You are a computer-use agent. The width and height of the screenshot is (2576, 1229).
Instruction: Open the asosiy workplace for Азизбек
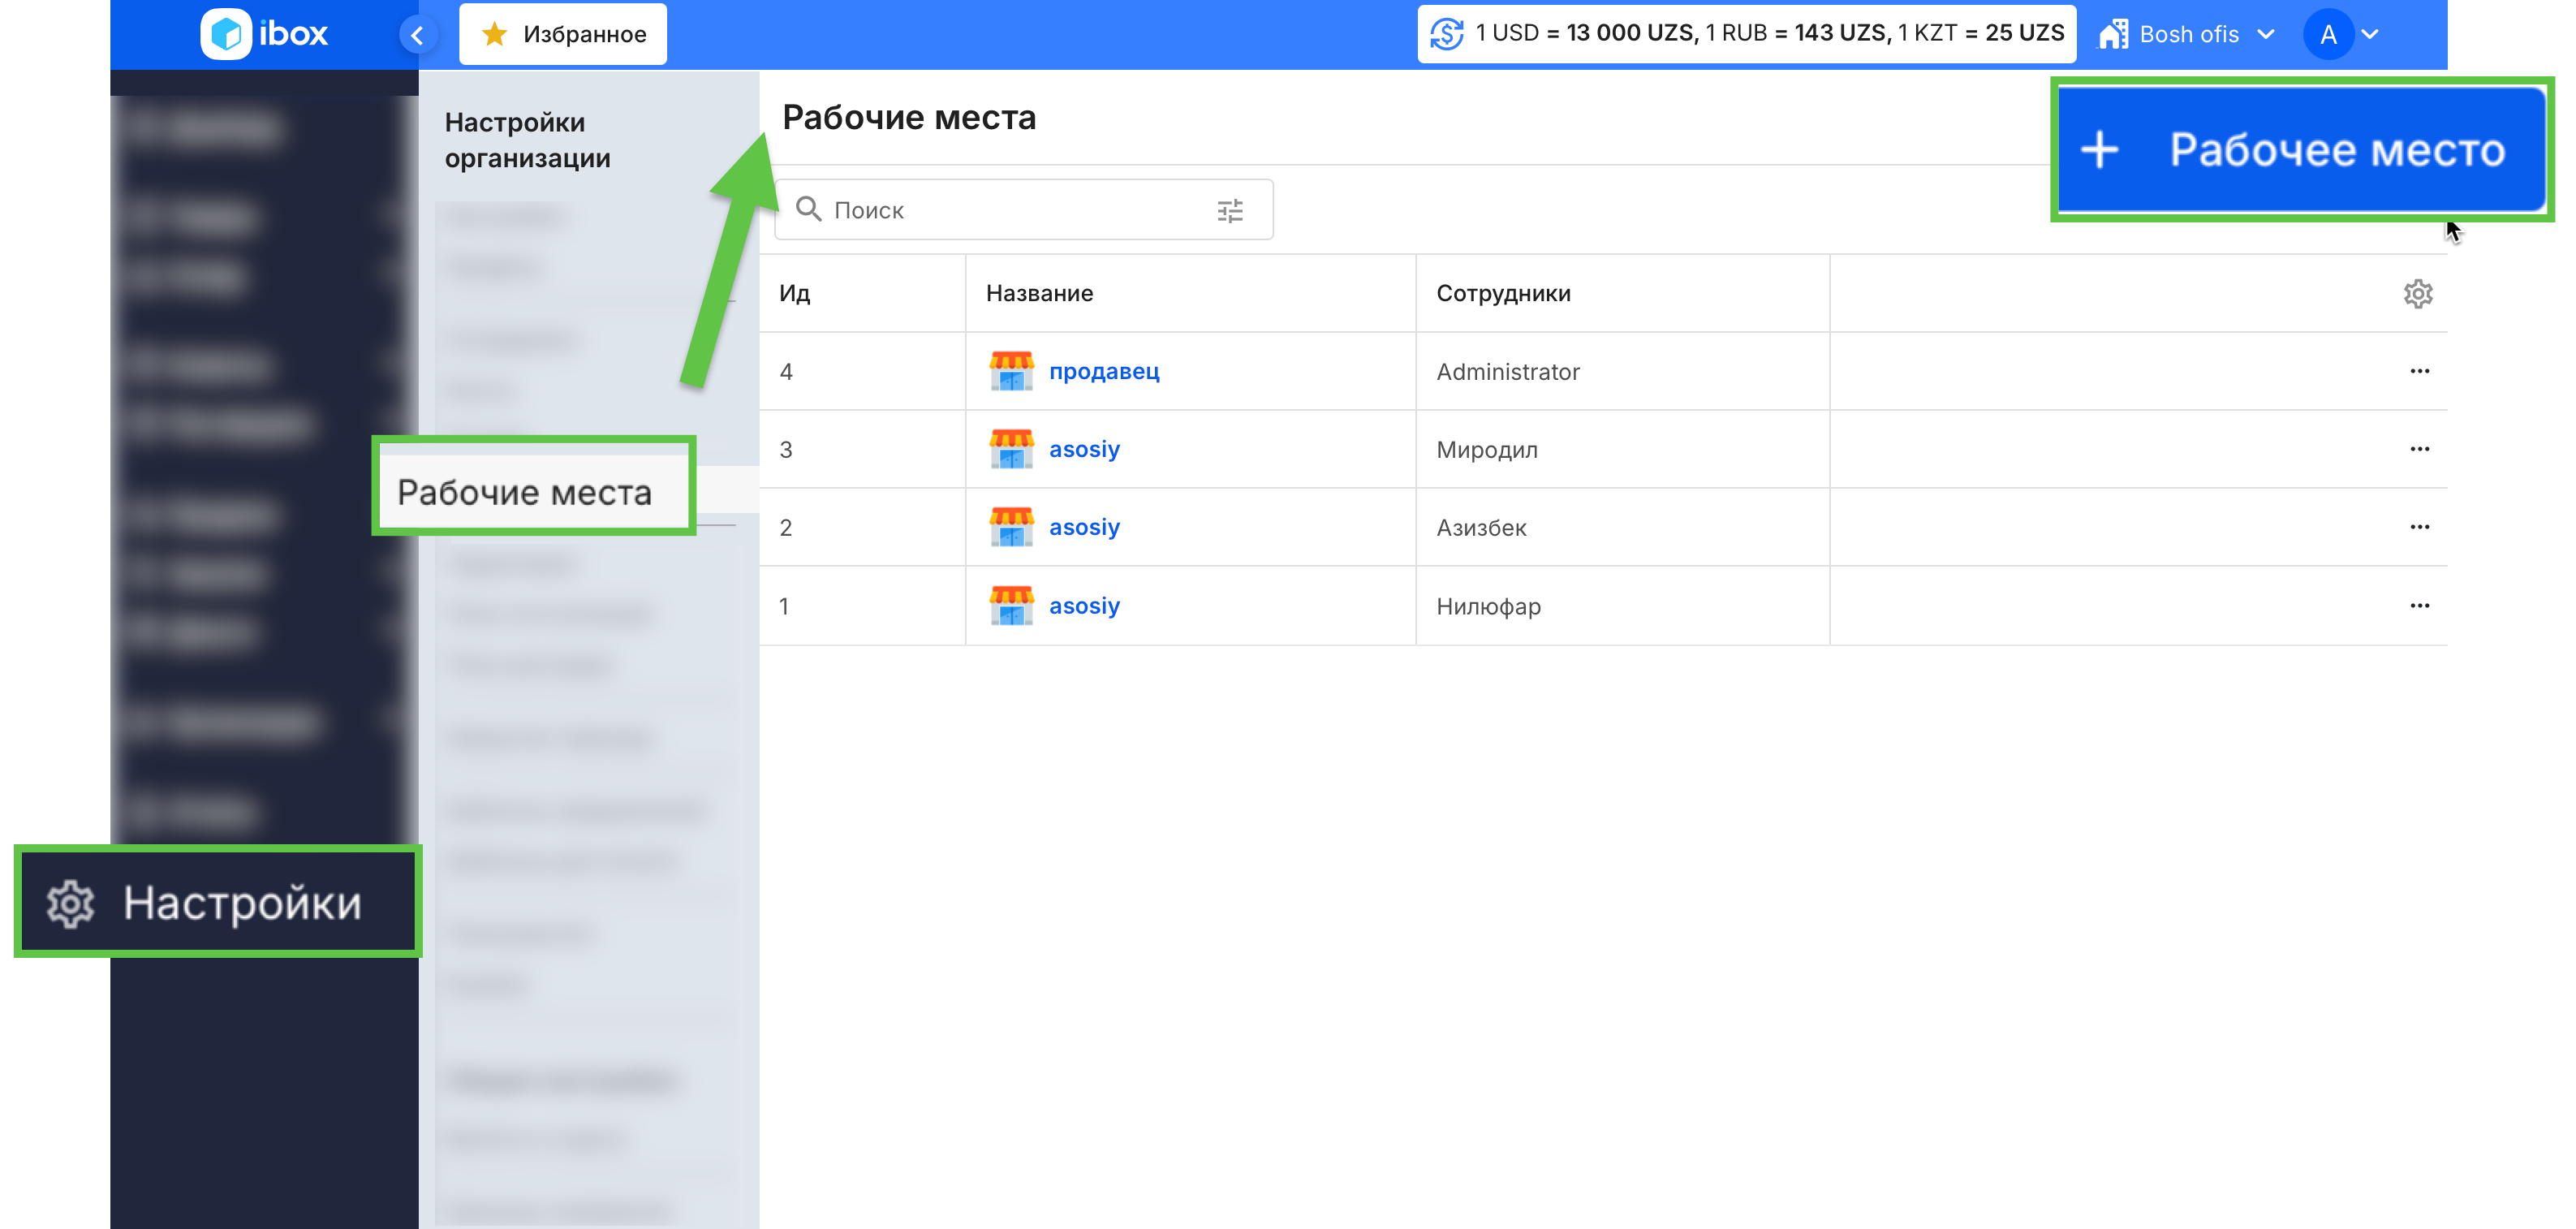tap(1084, 527)
